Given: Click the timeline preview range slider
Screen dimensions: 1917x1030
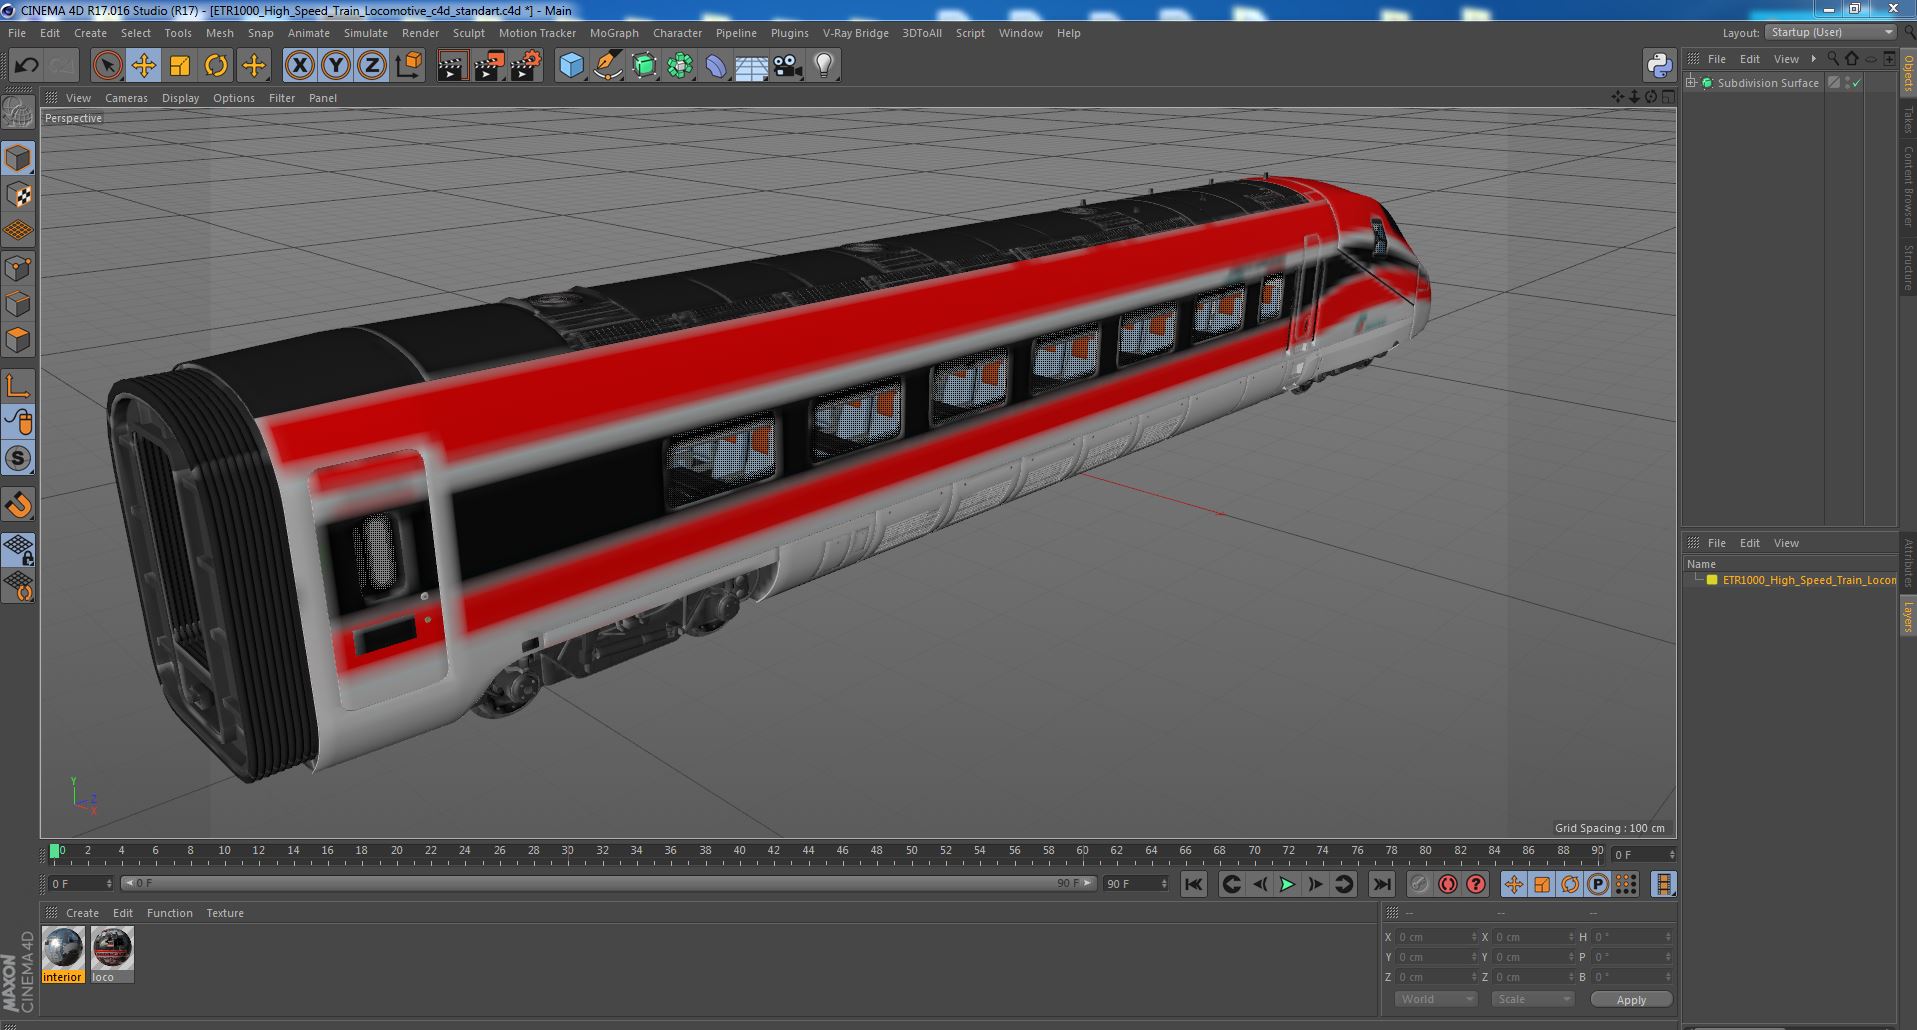Looking at the screenshot, I should pyautogui.click(x=608, y=884).
